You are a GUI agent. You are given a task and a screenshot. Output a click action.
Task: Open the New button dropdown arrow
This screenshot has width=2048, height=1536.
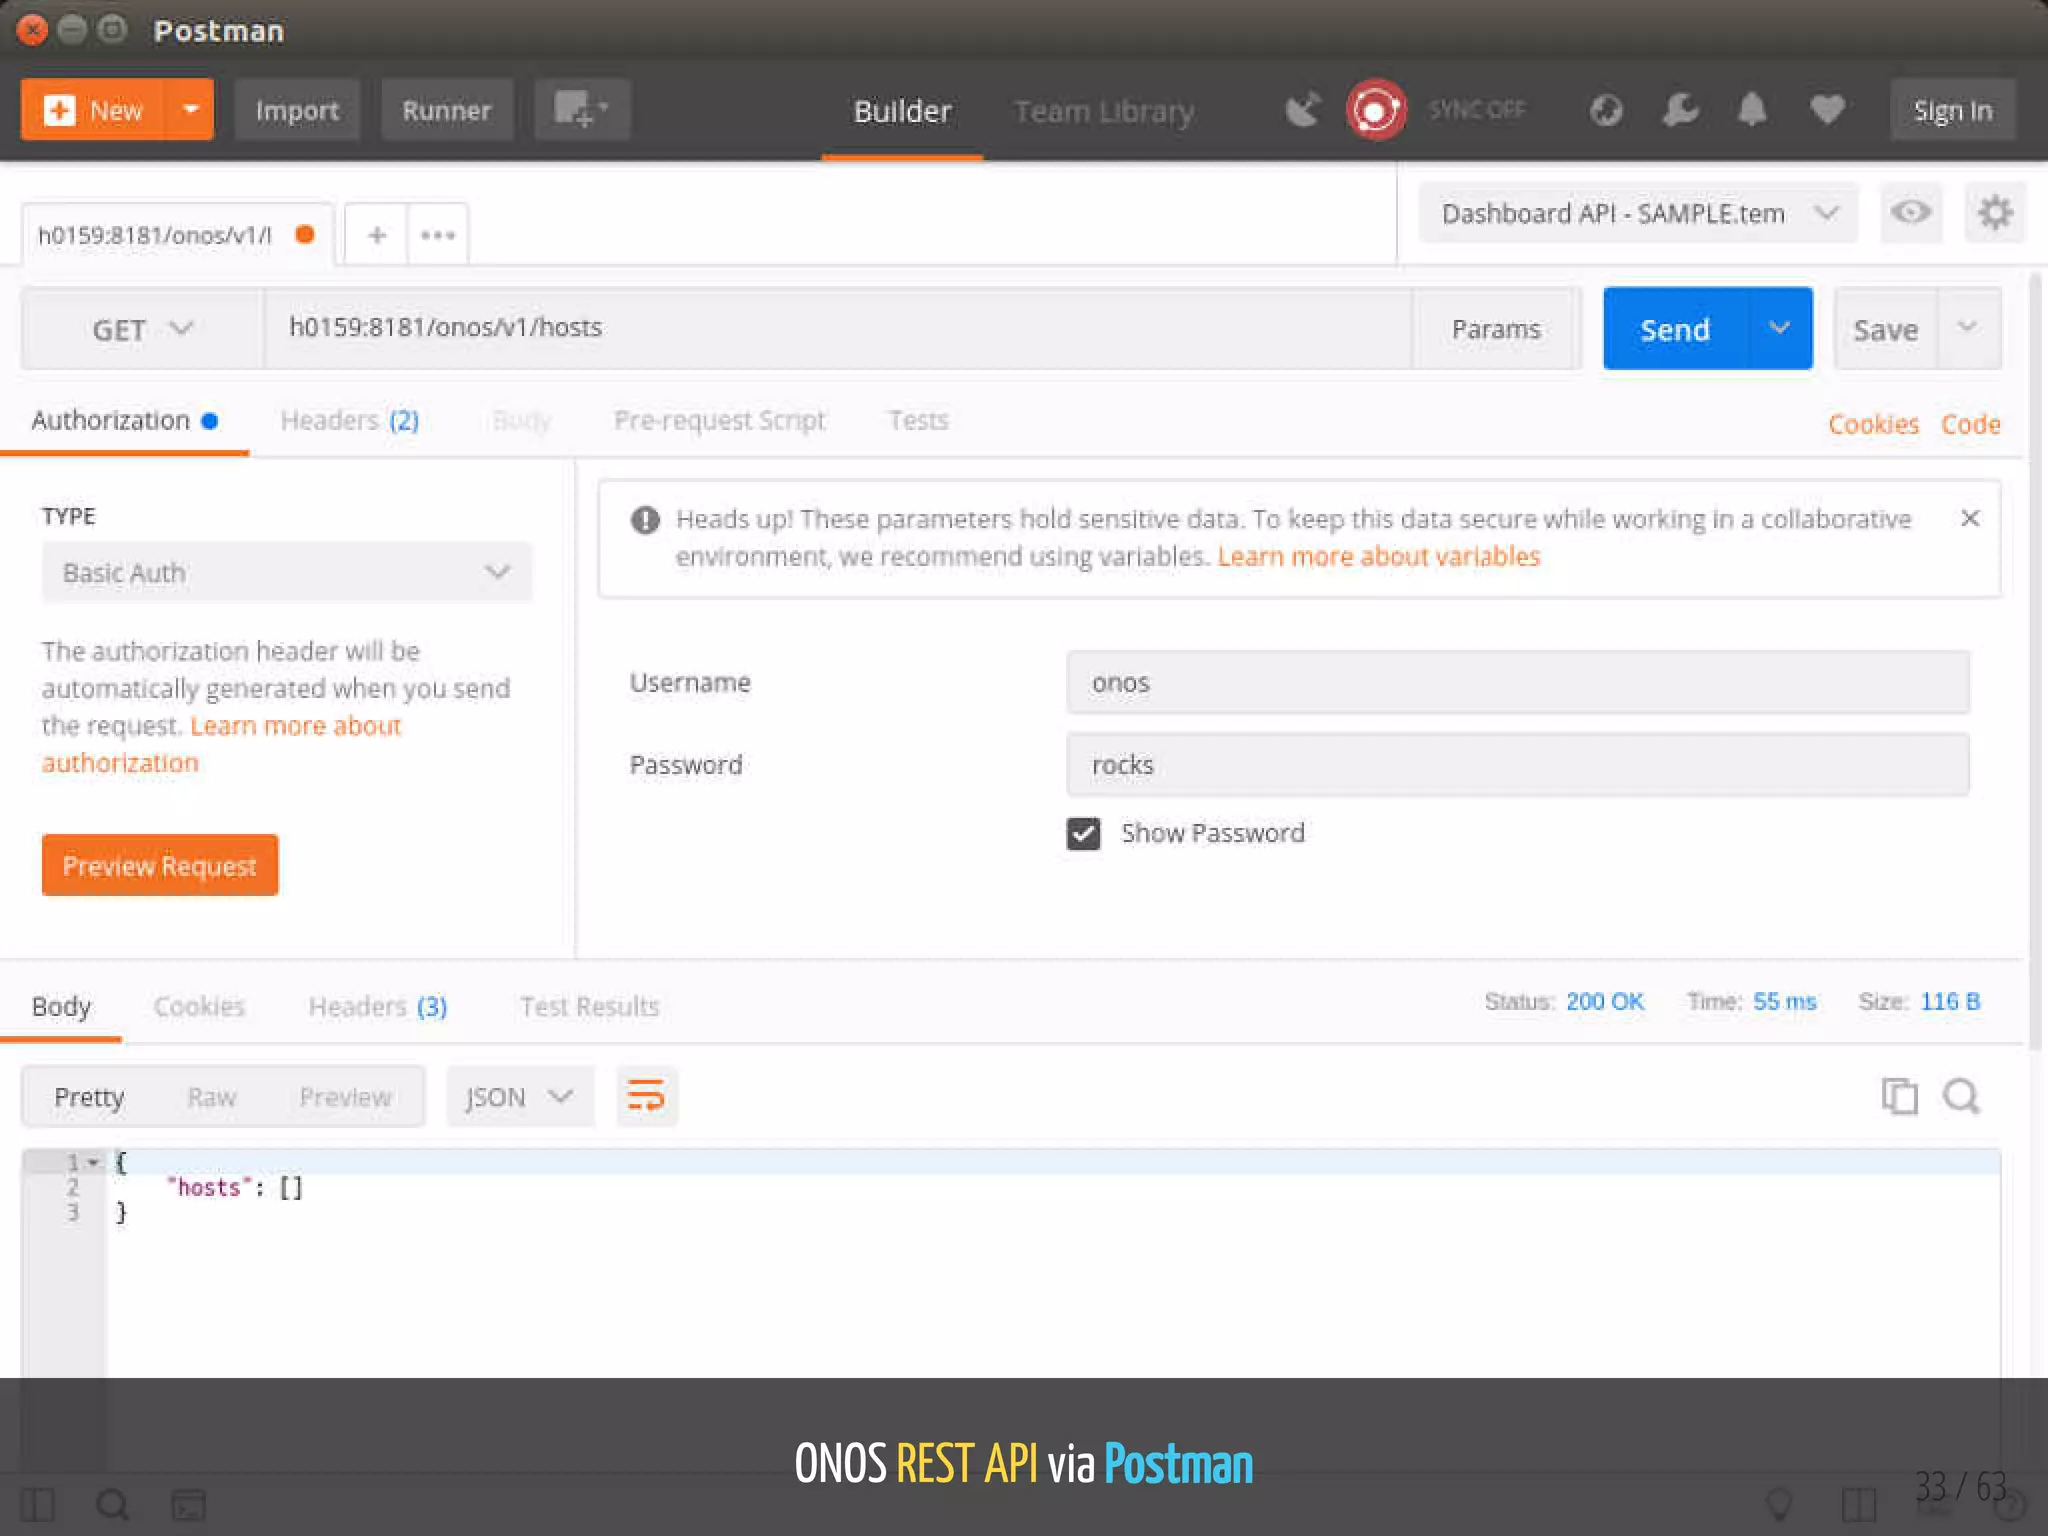click(x=191, y=110)
